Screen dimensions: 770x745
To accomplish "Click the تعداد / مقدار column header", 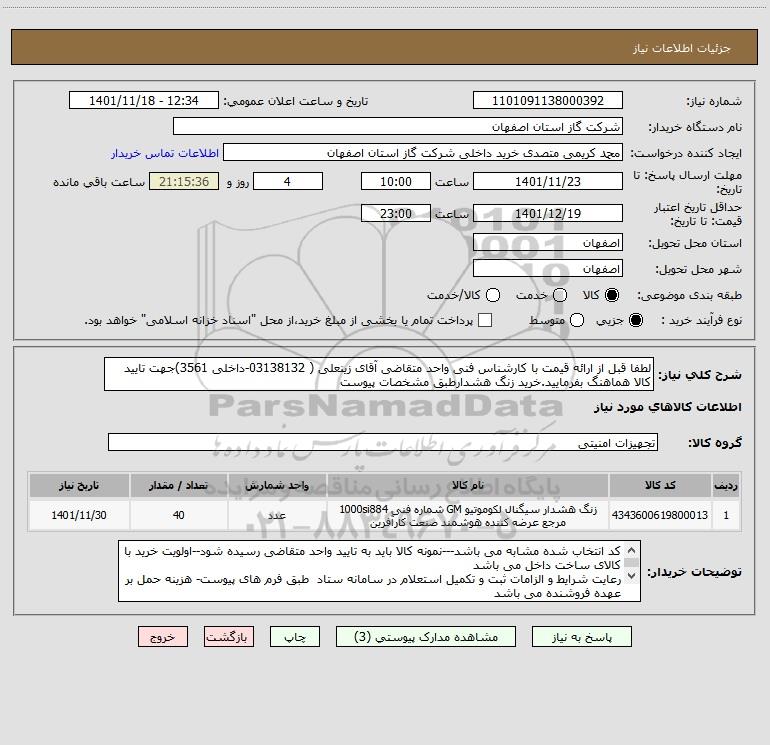I will (179, 485).
